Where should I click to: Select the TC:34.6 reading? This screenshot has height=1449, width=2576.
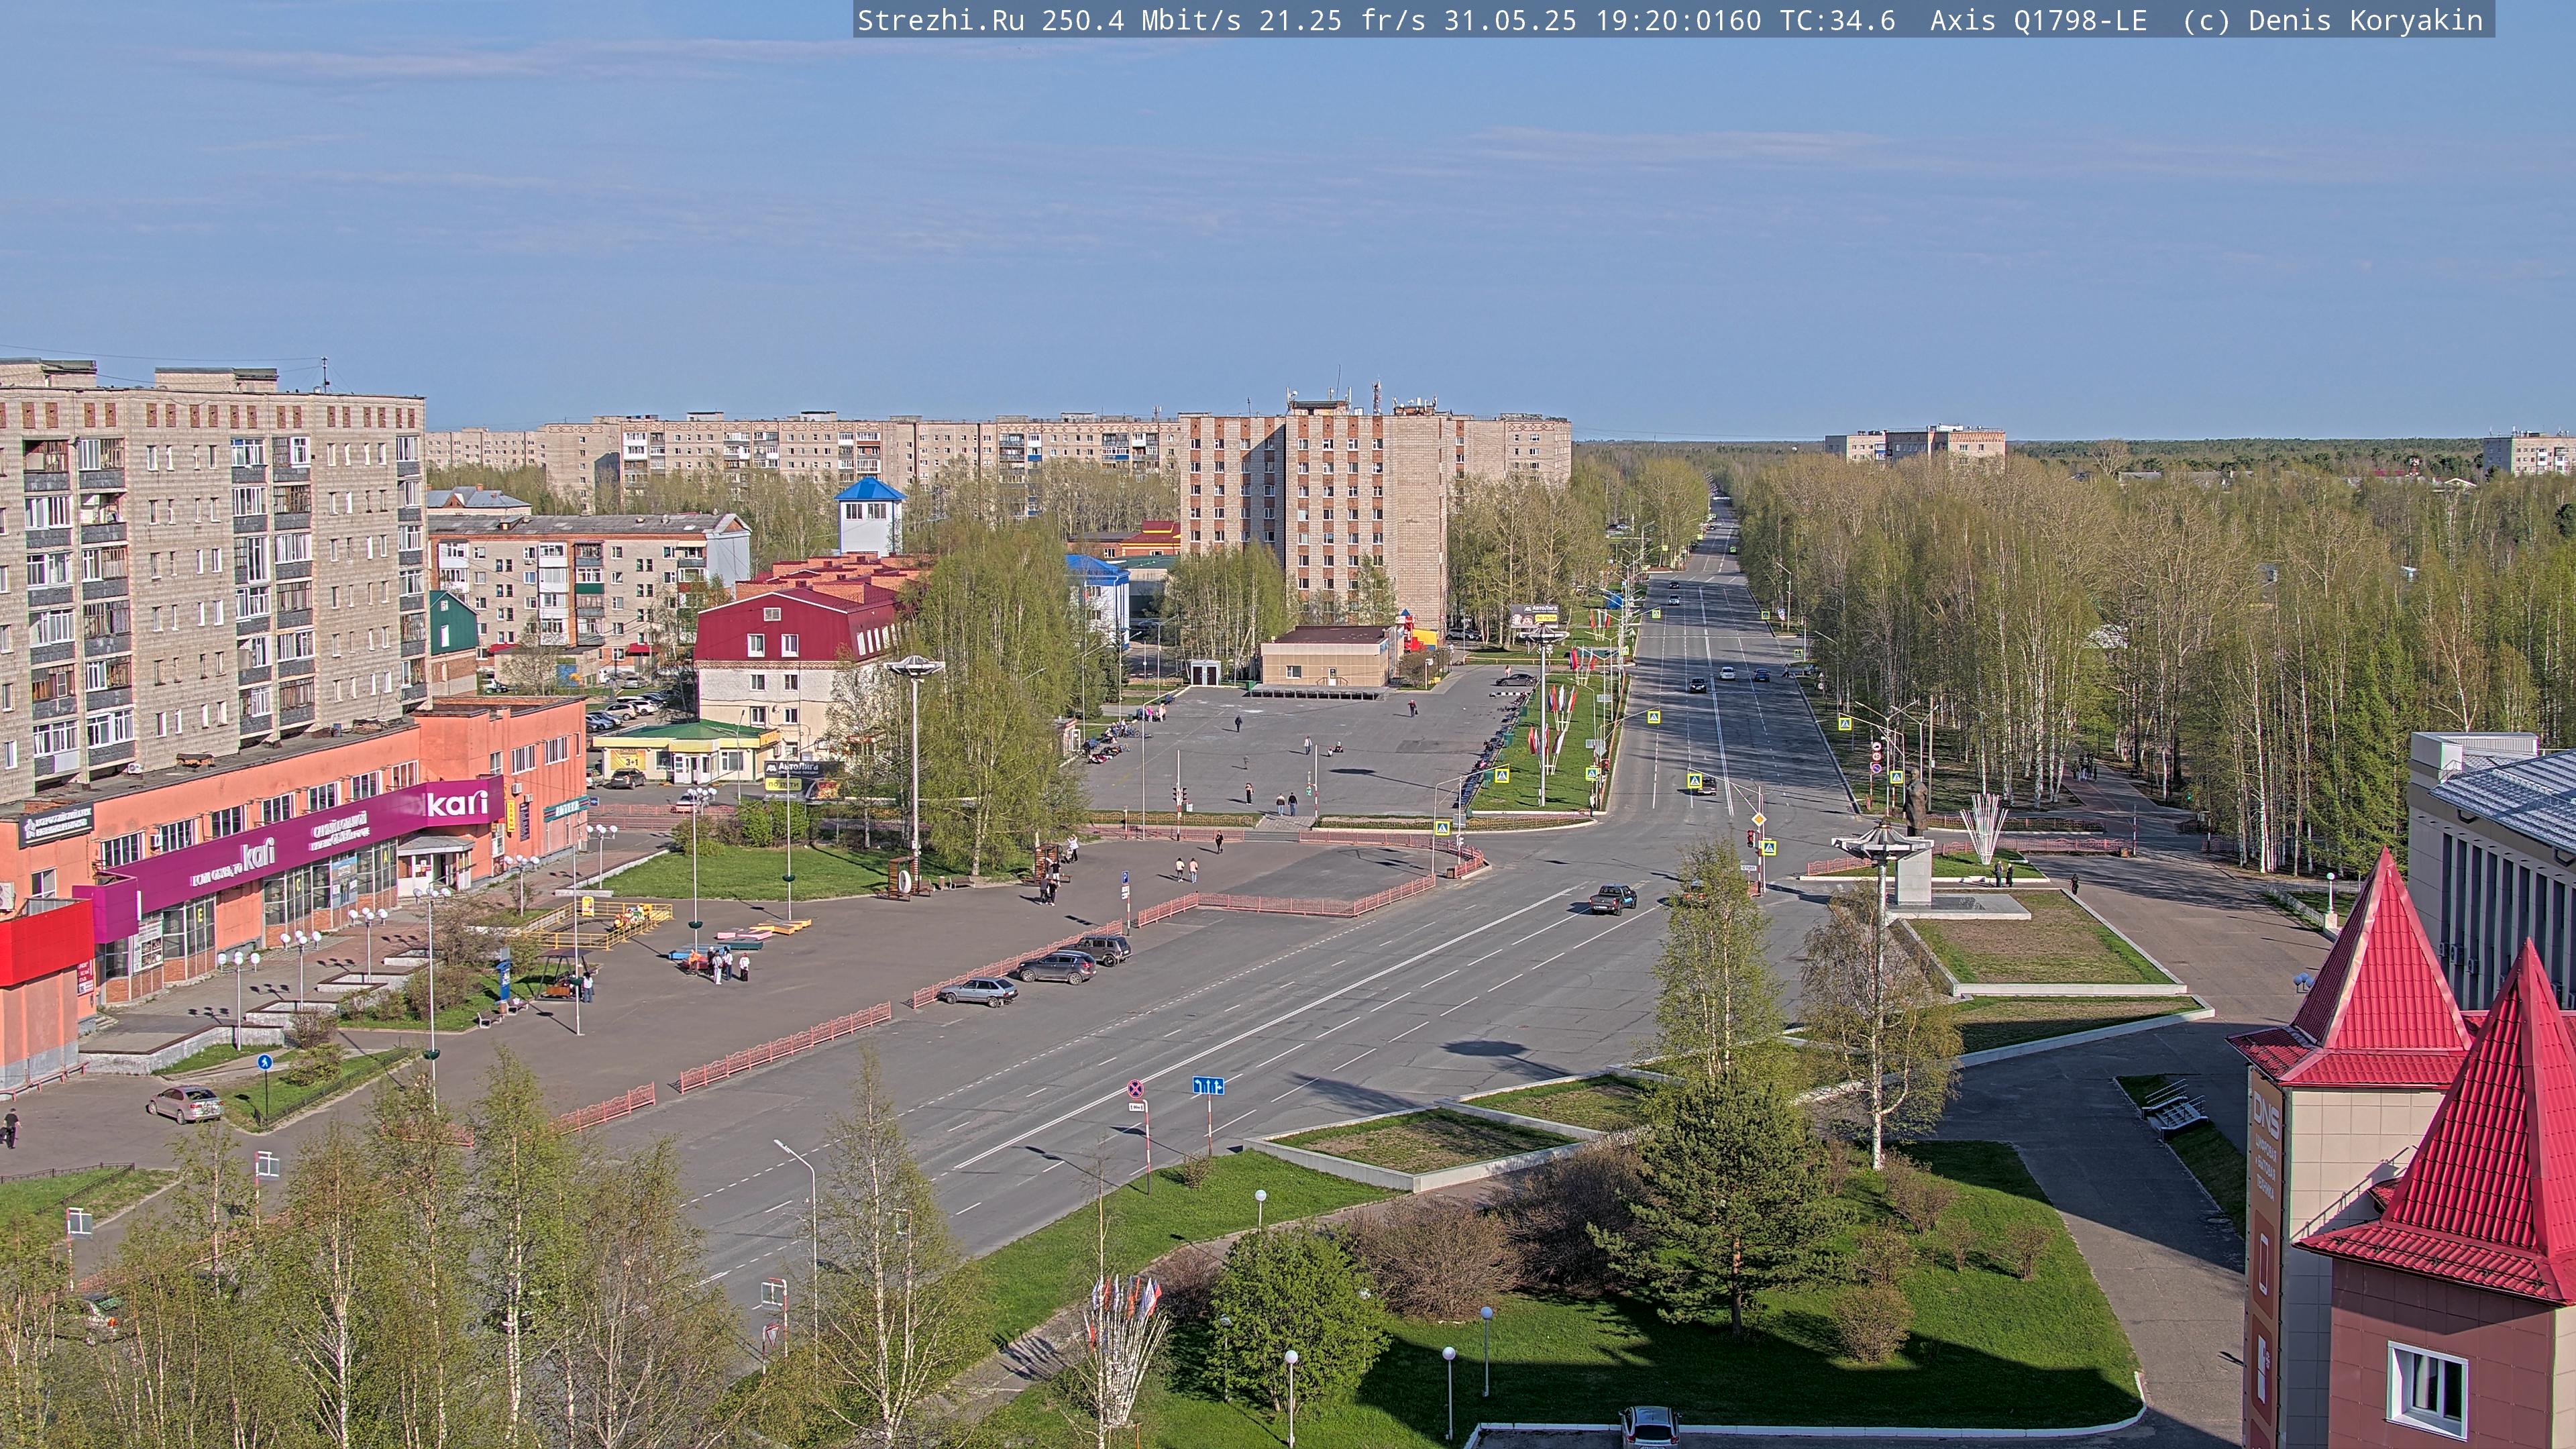coord(1837,20)
